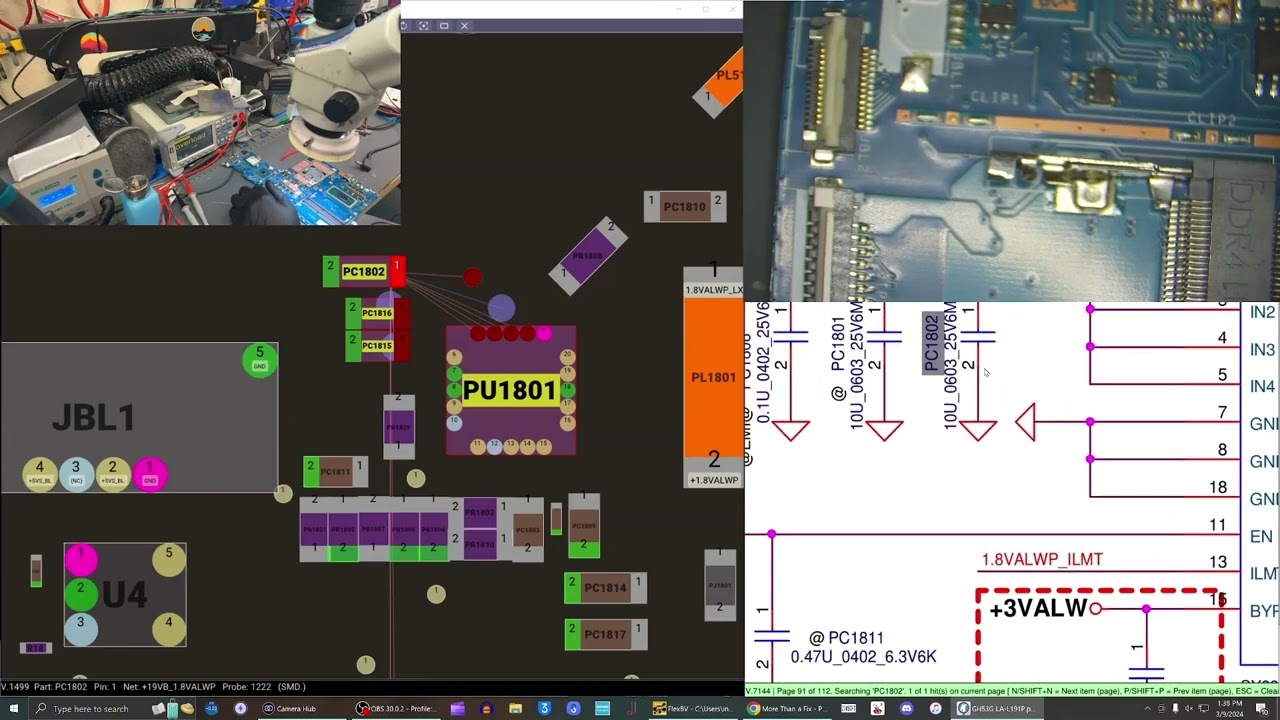Click the green pin 2 of U4

click(x=81, y=594)
